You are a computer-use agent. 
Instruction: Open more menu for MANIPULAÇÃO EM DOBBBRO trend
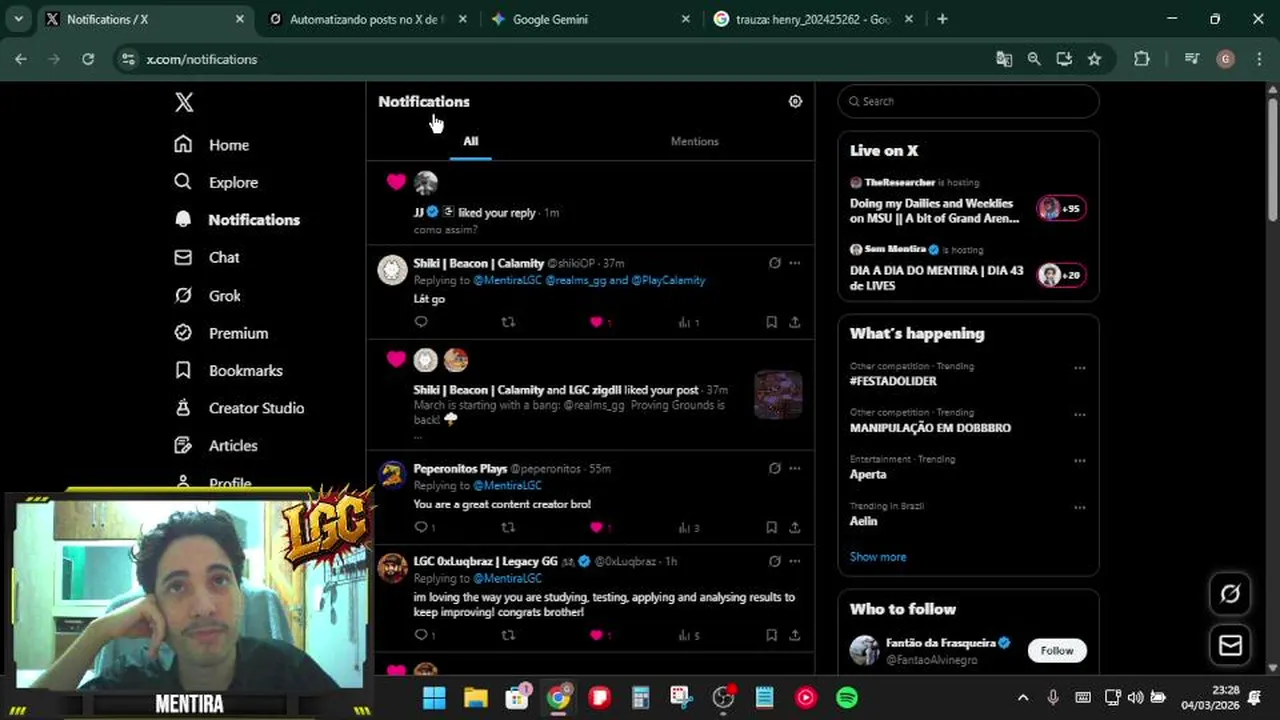1079,414
